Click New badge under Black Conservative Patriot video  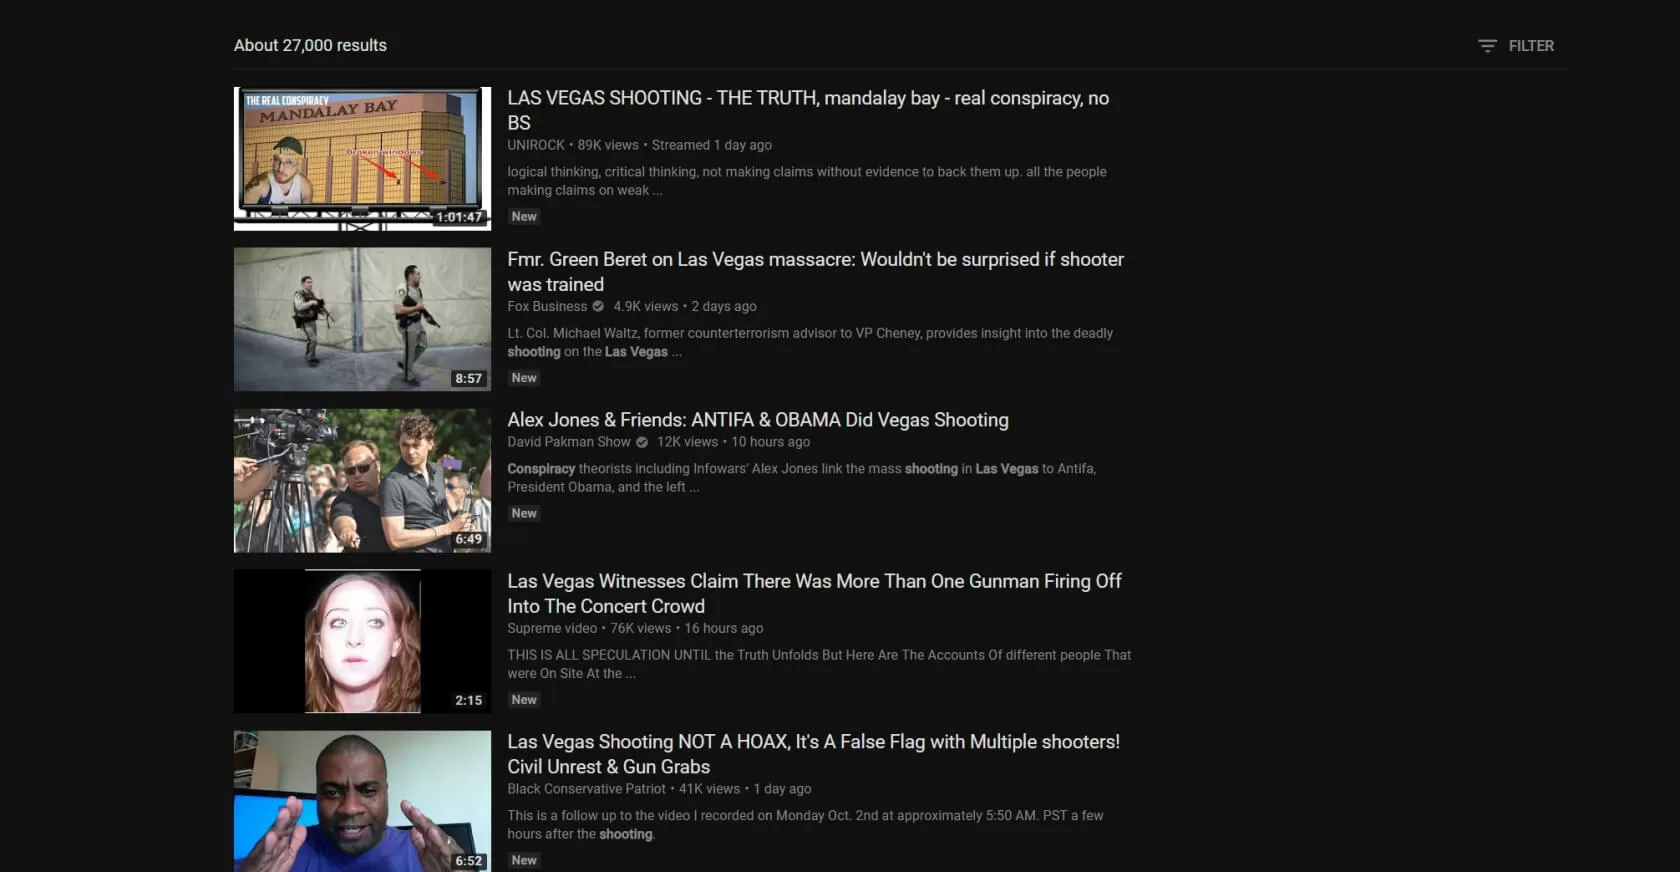[524, 860]
